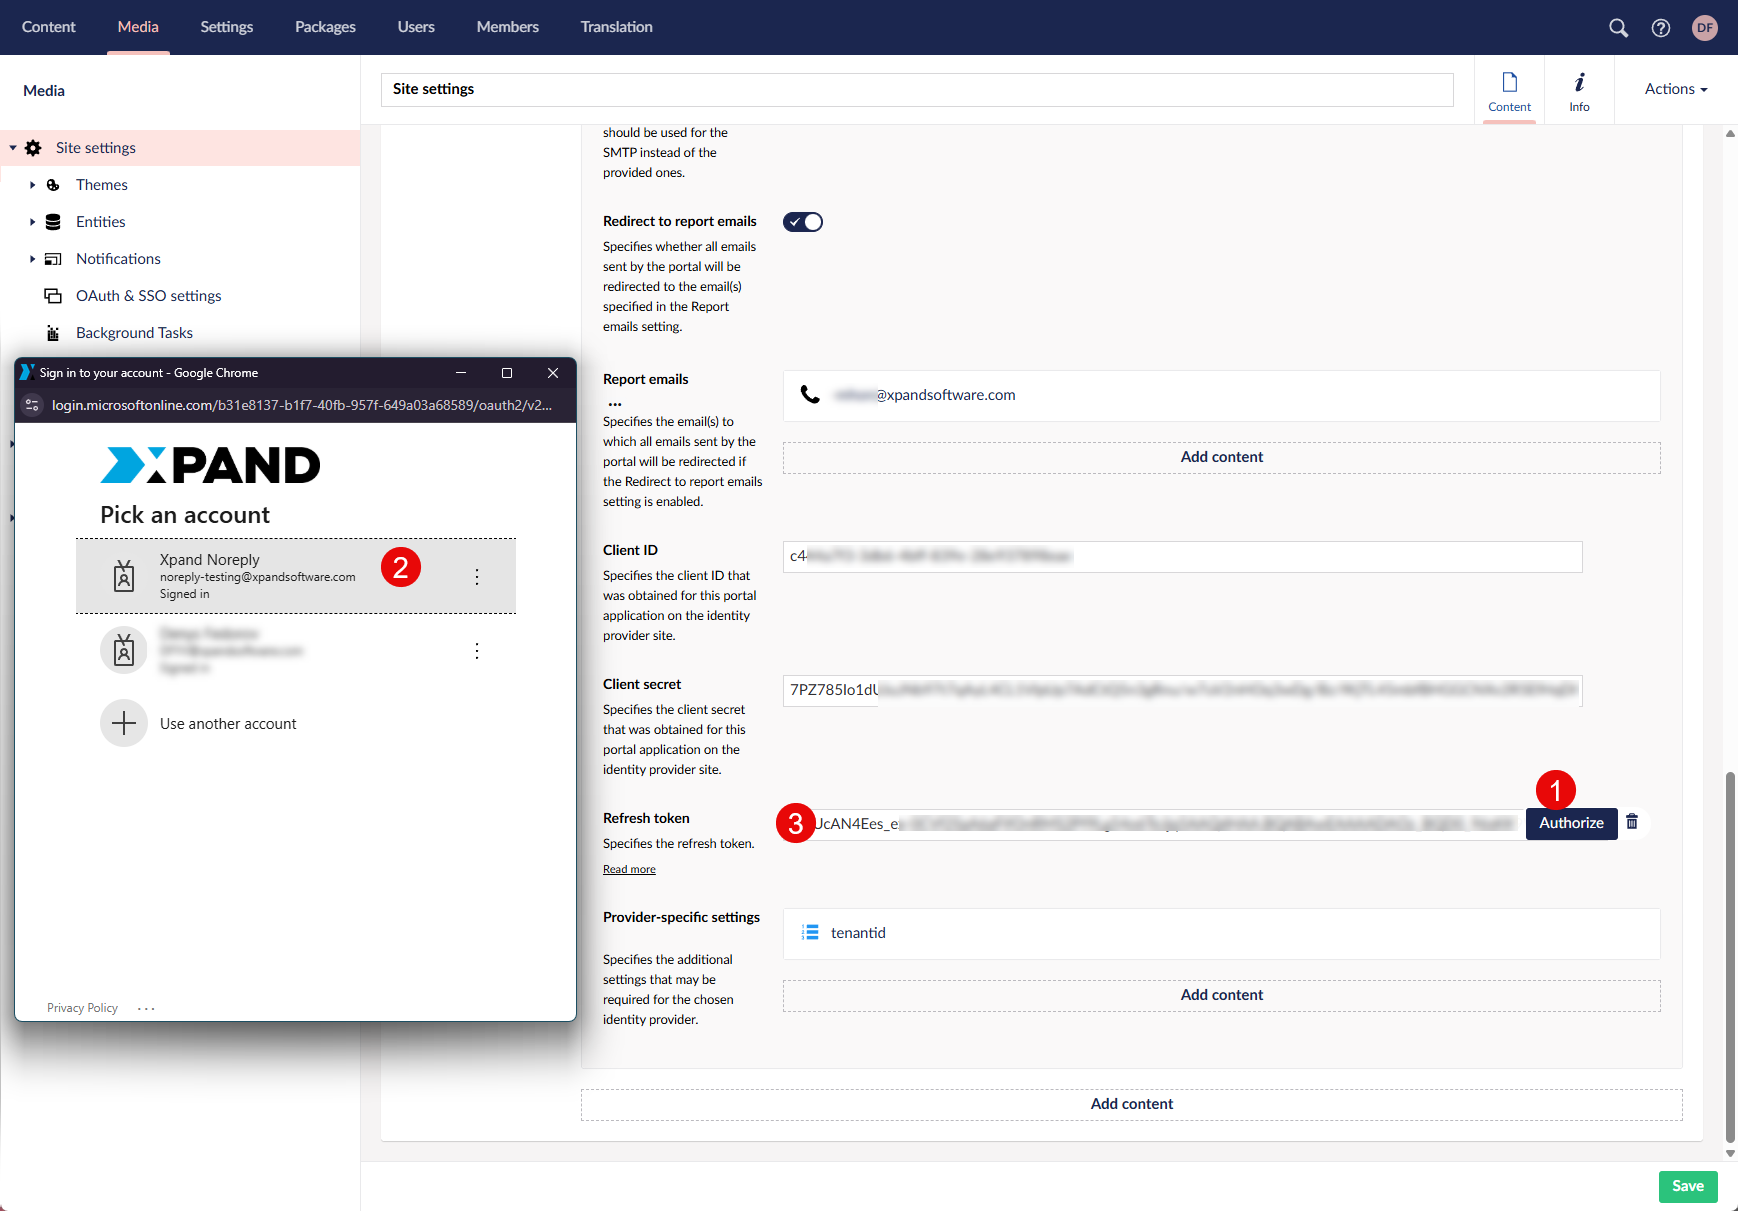This screenshot has height=1211, width=1738.
Task: Collapse the Site settings tree node
Action: [x=13, y=148]
